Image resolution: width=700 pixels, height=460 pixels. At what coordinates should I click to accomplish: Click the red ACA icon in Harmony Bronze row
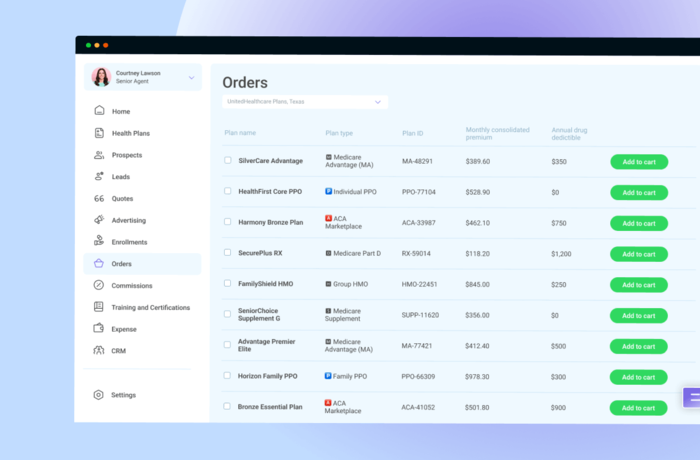(329, 218)
